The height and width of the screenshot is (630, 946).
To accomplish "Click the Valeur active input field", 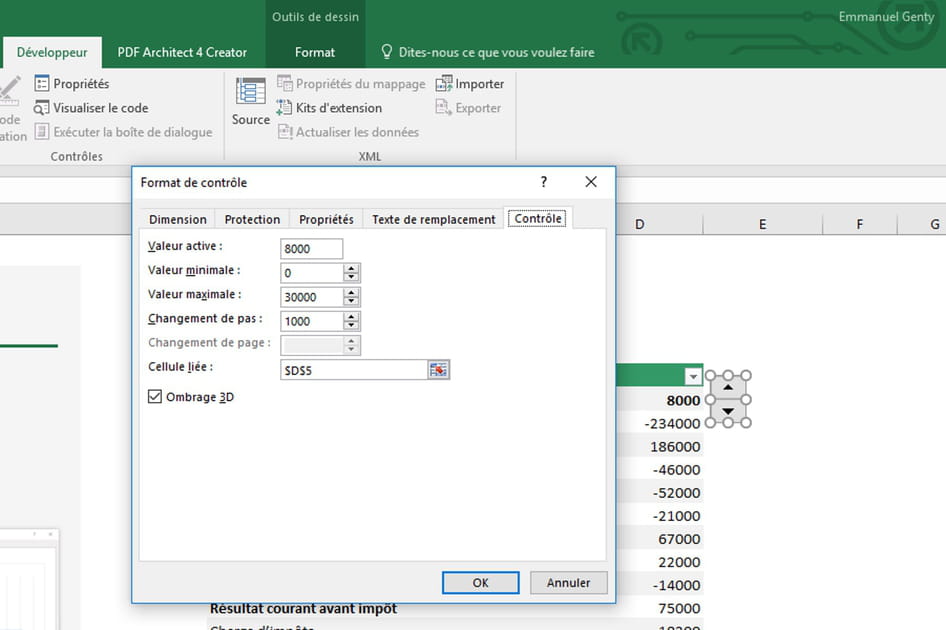I will [312, 248].
